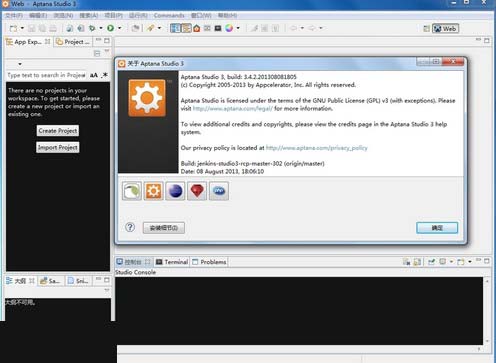The height and width of the screenshot is (363, 496).
Task: Open the rocket deploy dropdown arrow
Action: click(159, 28)
